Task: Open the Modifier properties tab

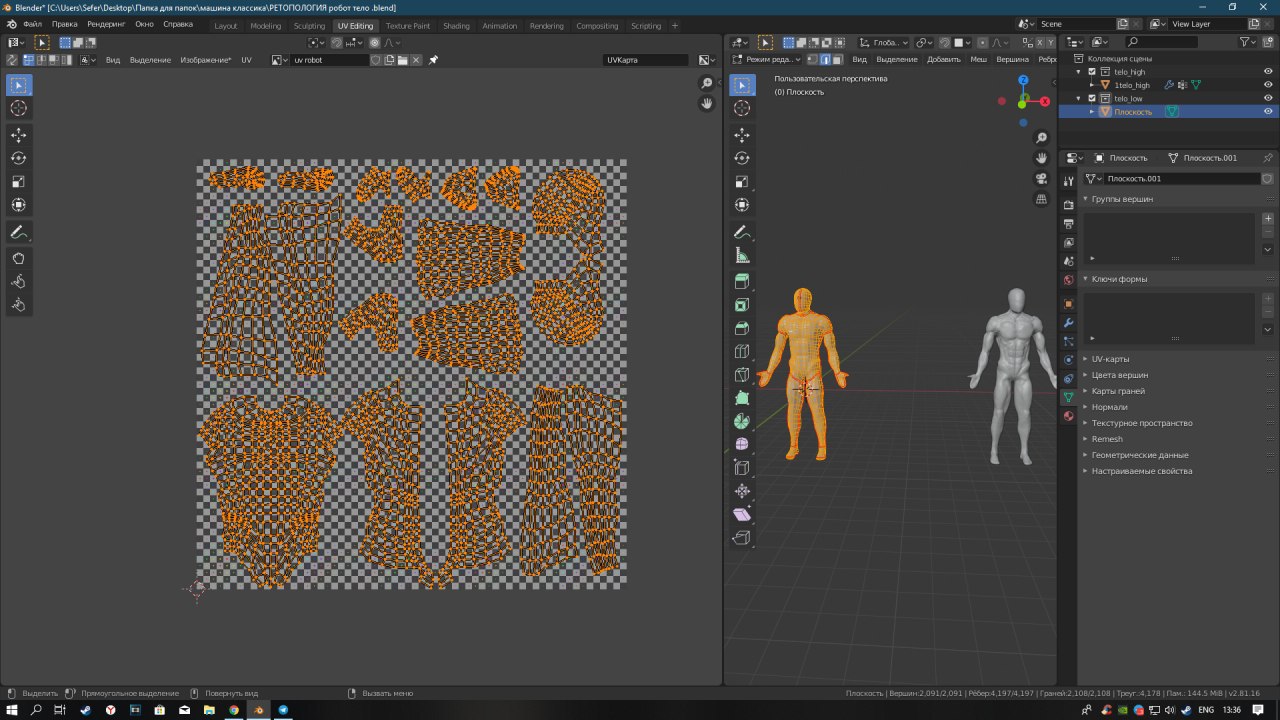Action: tap(1068, 323)
